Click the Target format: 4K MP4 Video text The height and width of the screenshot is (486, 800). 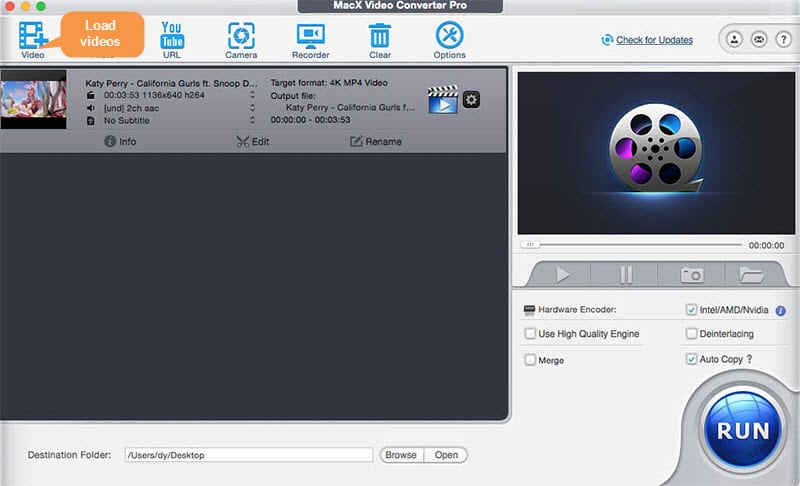point(329,83)
